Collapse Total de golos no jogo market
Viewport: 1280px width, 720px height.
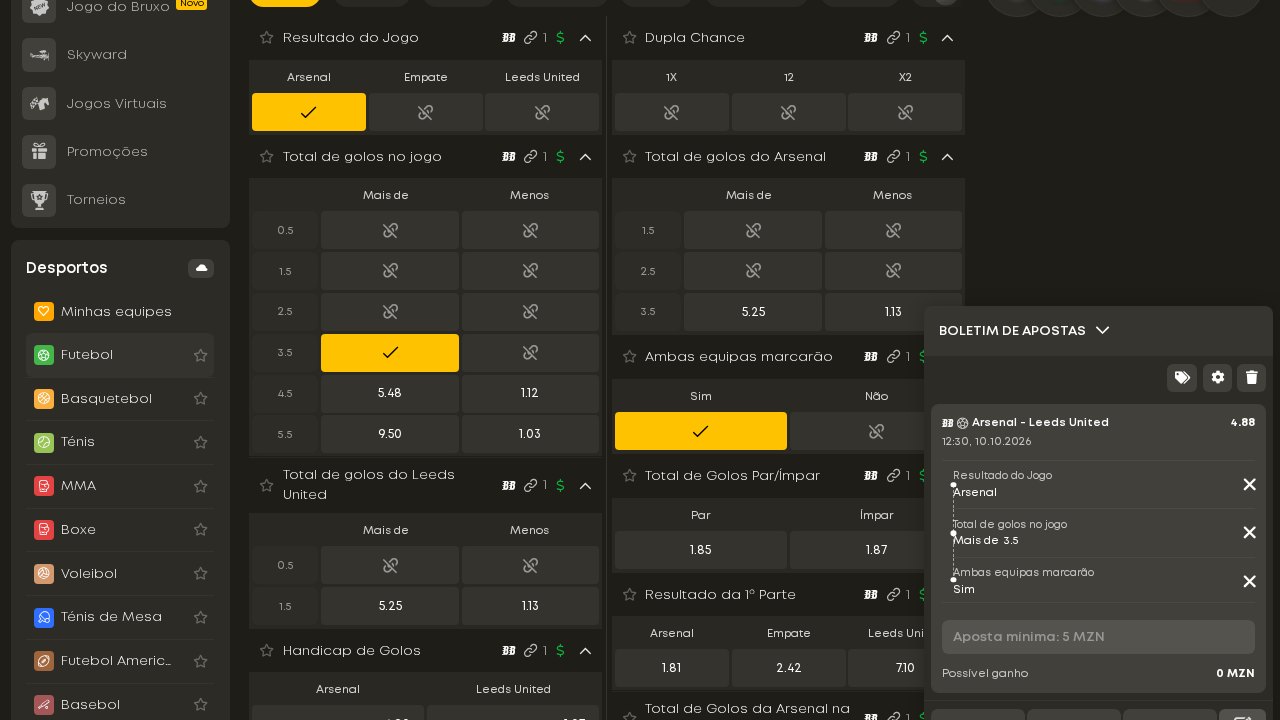(x=585, y=157)
